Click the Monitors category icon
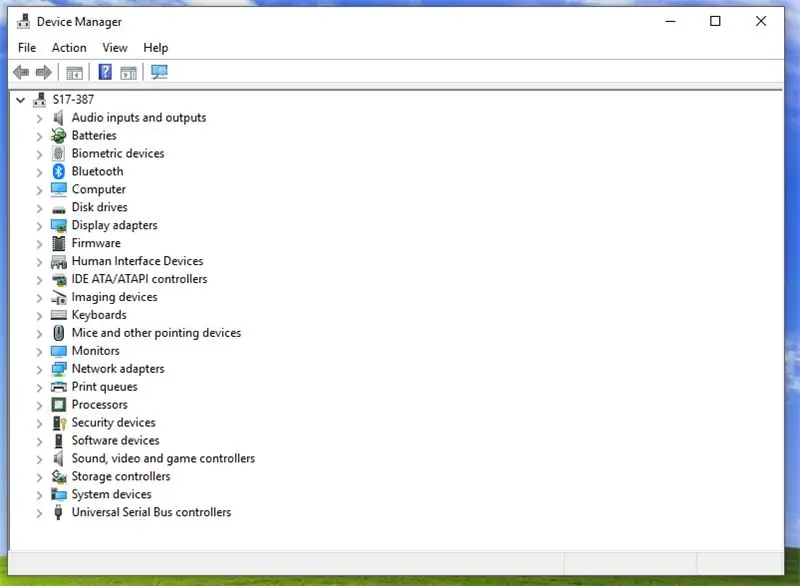The image size is (800, 586). tap(59, 351)
